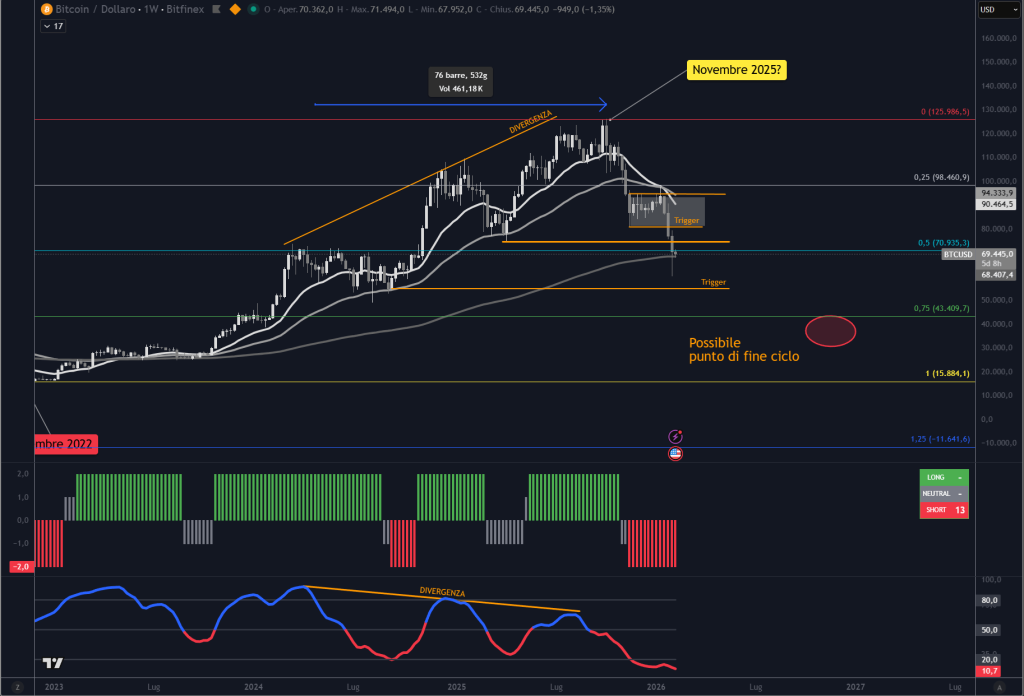This screenshot has height=696, width=1024.
Task: Click the yellow 'Novembre 2025?' annotation
Action: tap(736, 69)
